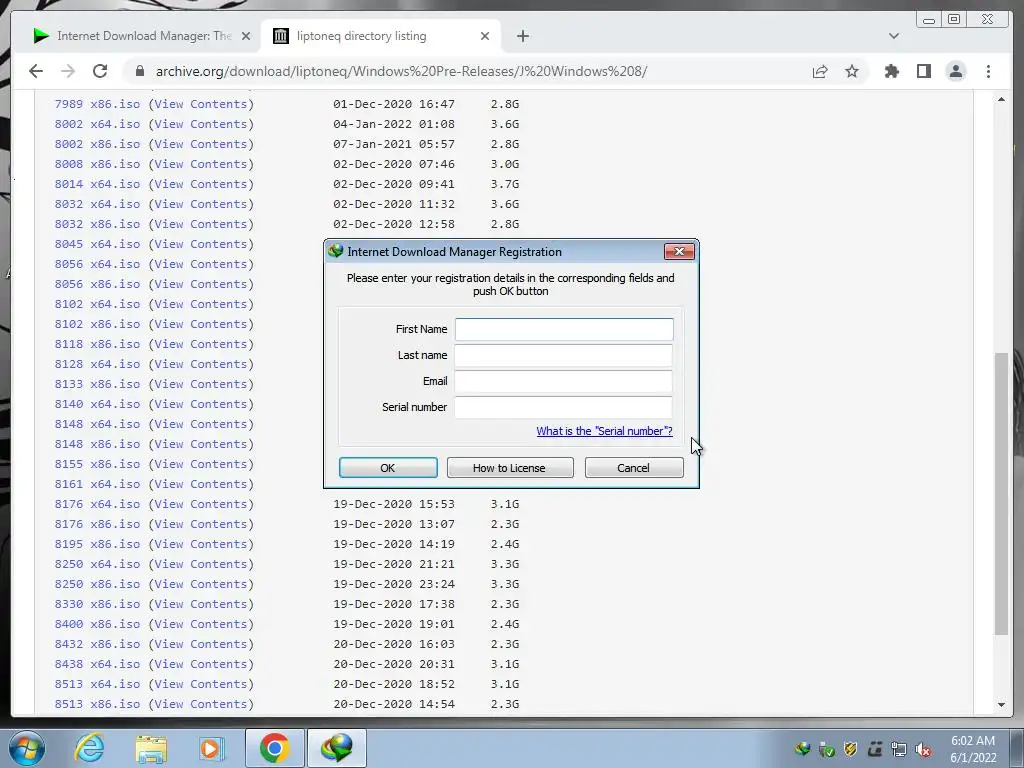Click the How to License button
1024x768 pixels.
point(509,468)
